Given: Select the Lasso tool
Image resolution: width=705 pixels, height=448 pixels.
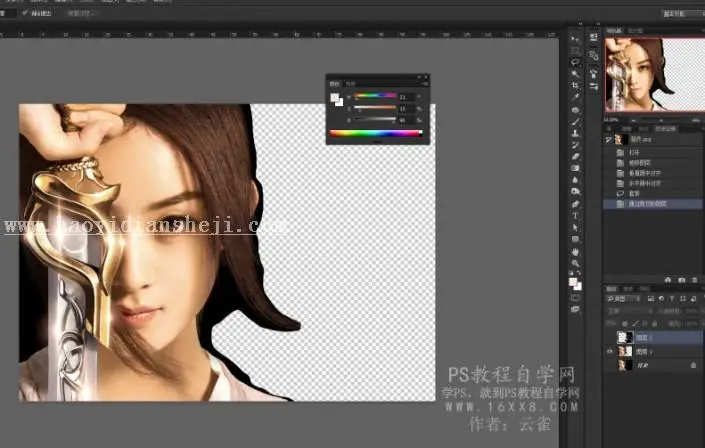Looking at the screenshot, I should 575,63.
